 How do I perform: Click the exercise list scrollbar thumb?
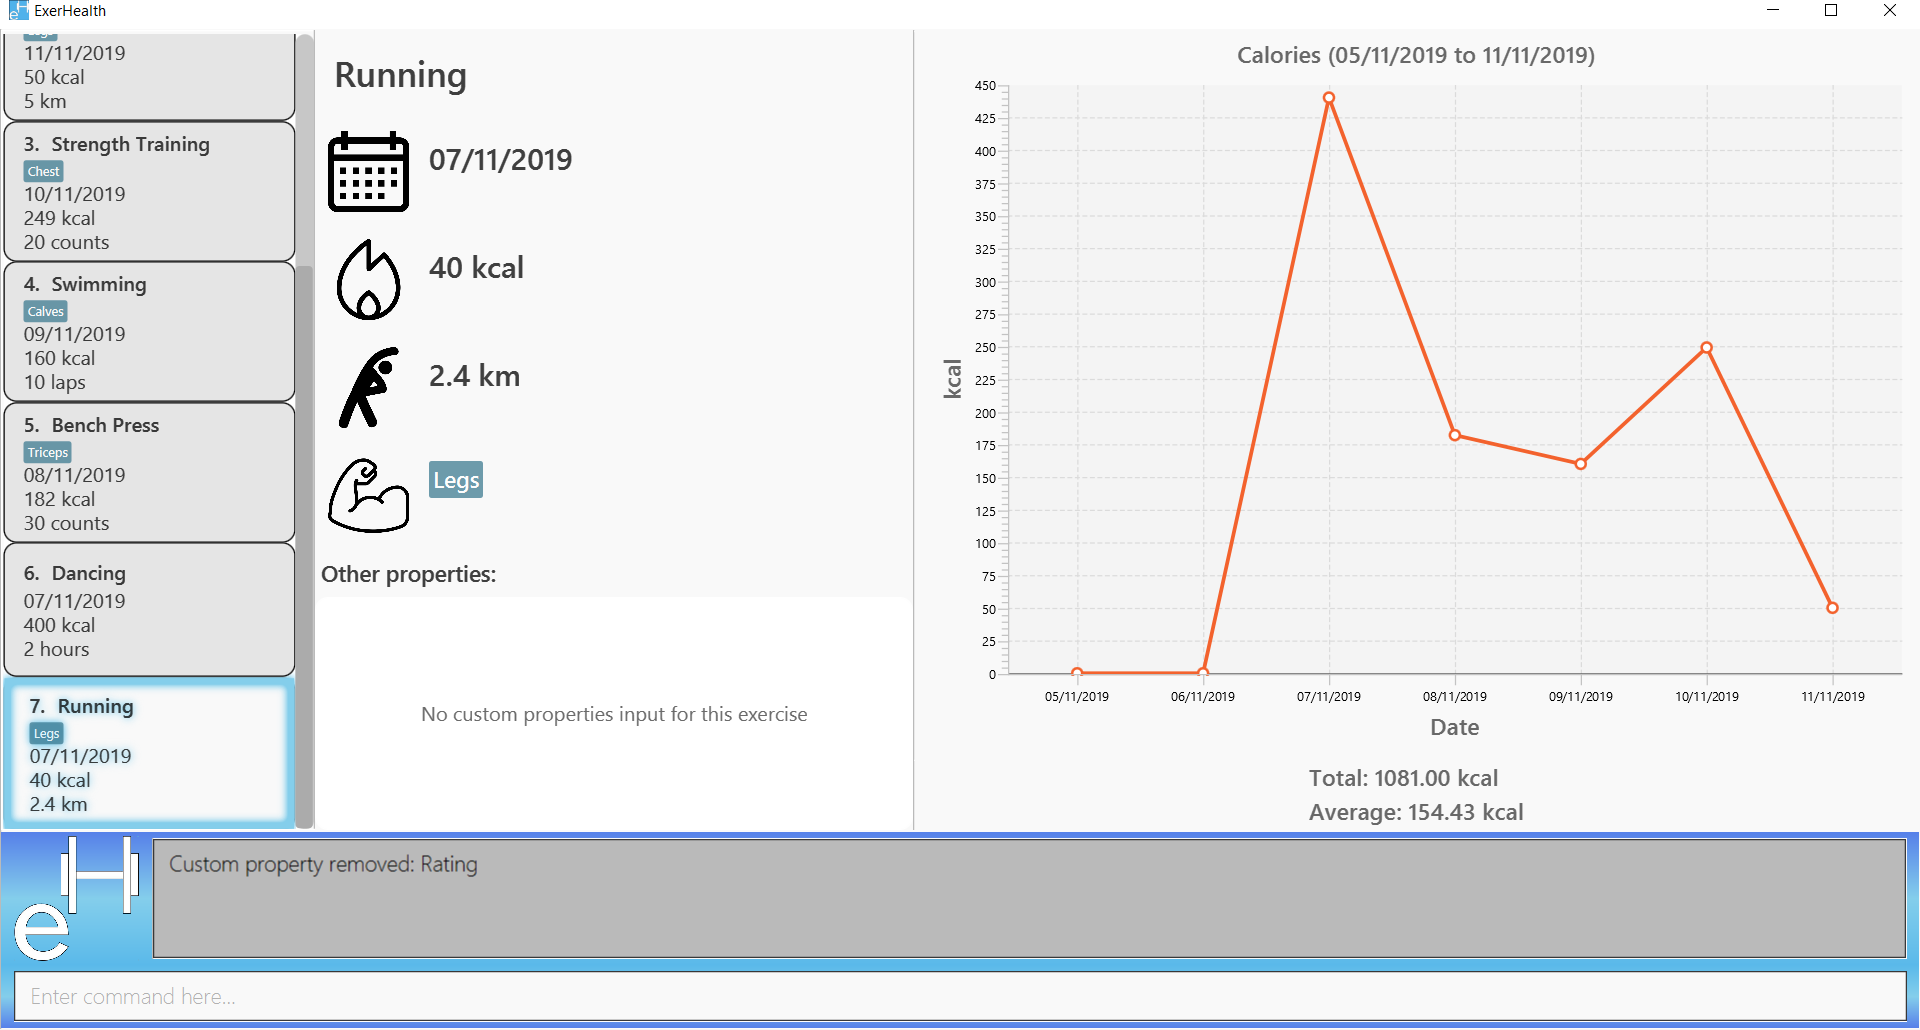pos(305,545)
